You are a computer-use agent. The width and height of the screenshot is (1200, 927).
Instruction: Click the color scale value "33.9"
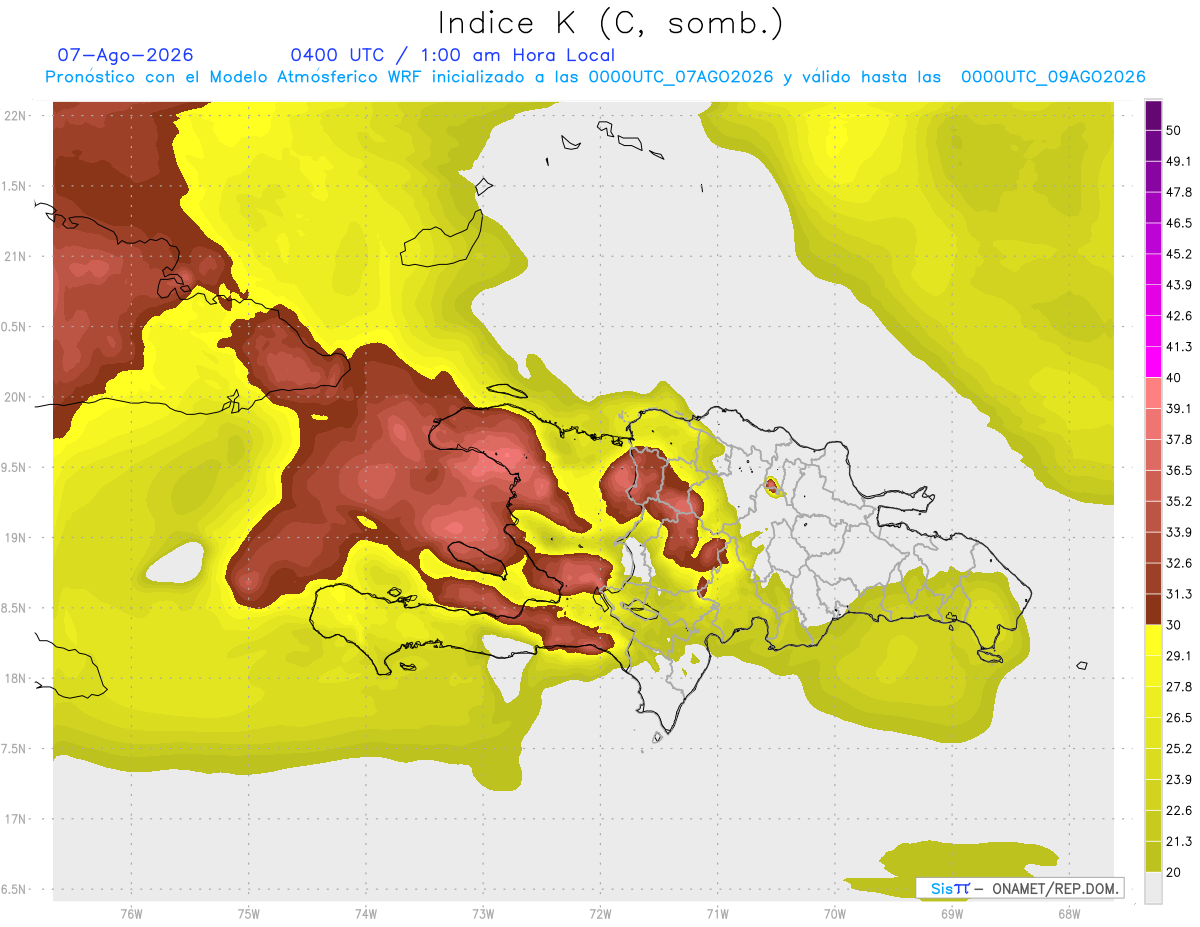coord(1179,532)
